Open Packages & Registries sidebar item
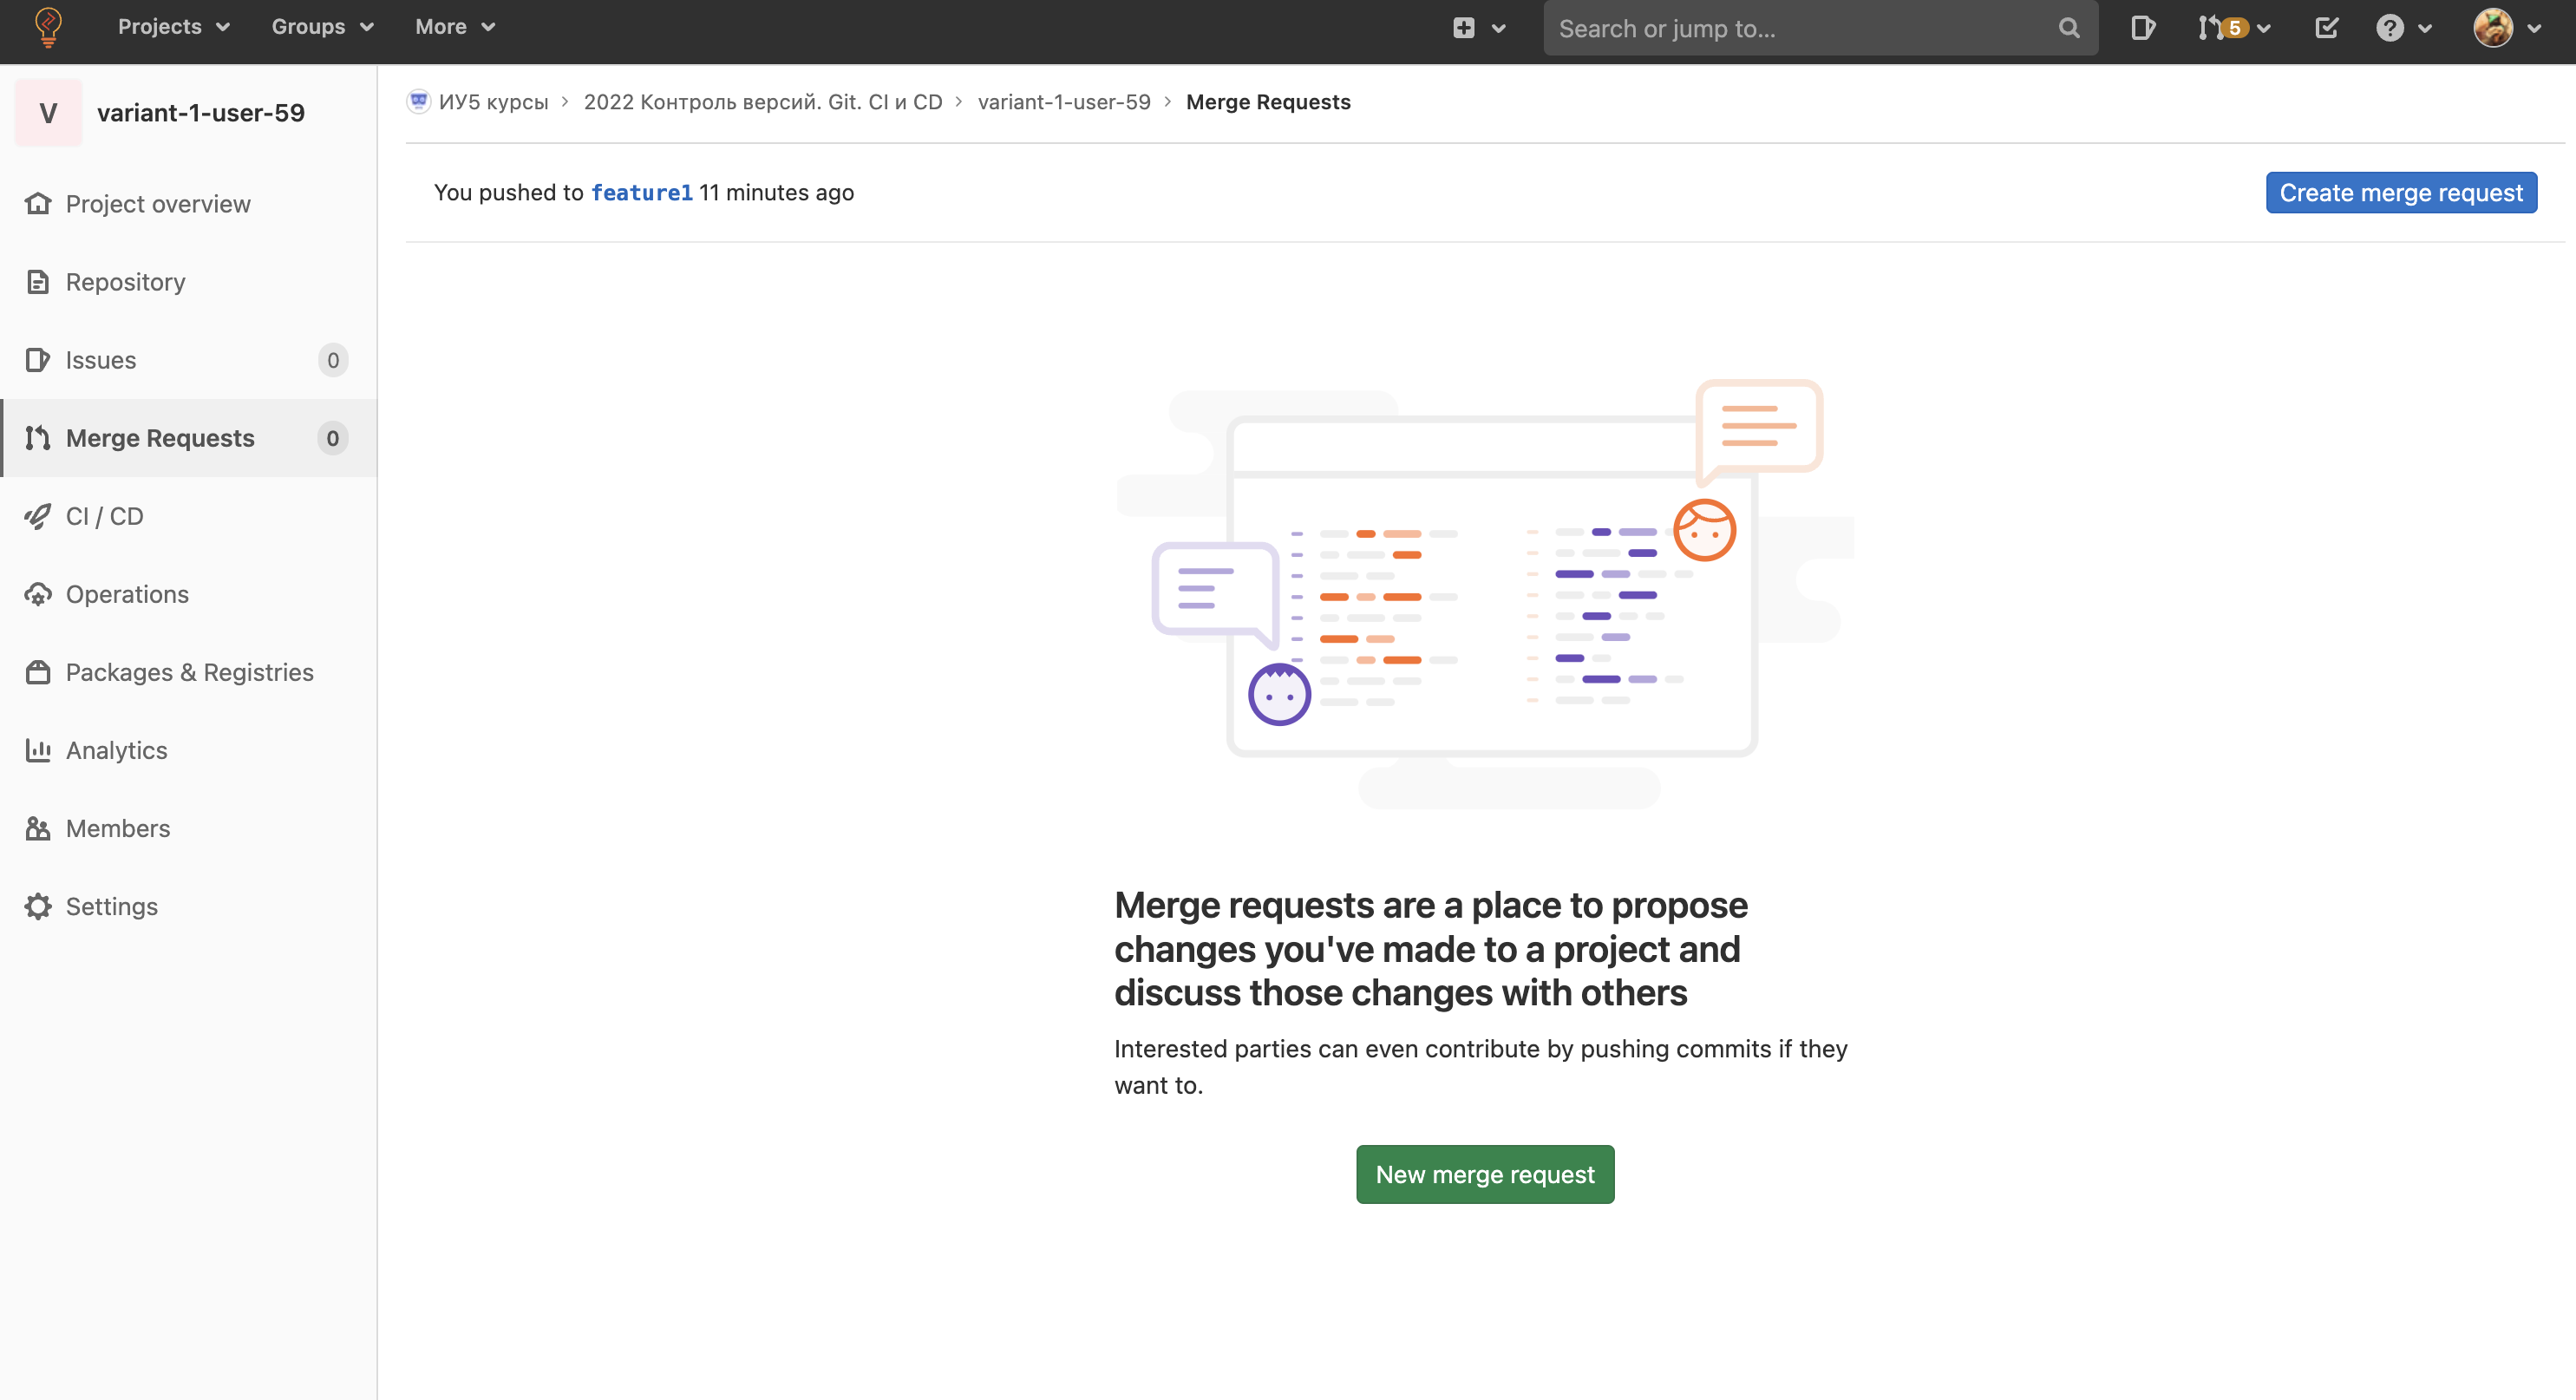 (189, 672)
